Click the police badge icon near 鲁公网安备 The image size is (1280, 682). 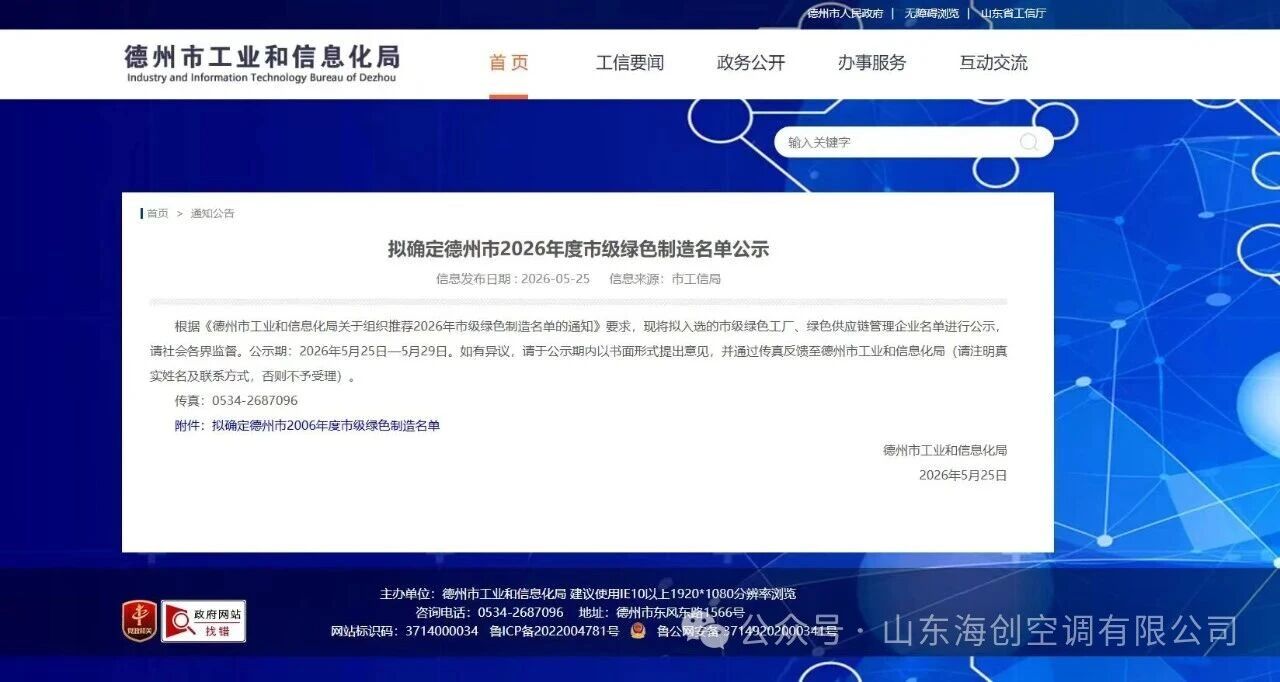pos(638,631)
